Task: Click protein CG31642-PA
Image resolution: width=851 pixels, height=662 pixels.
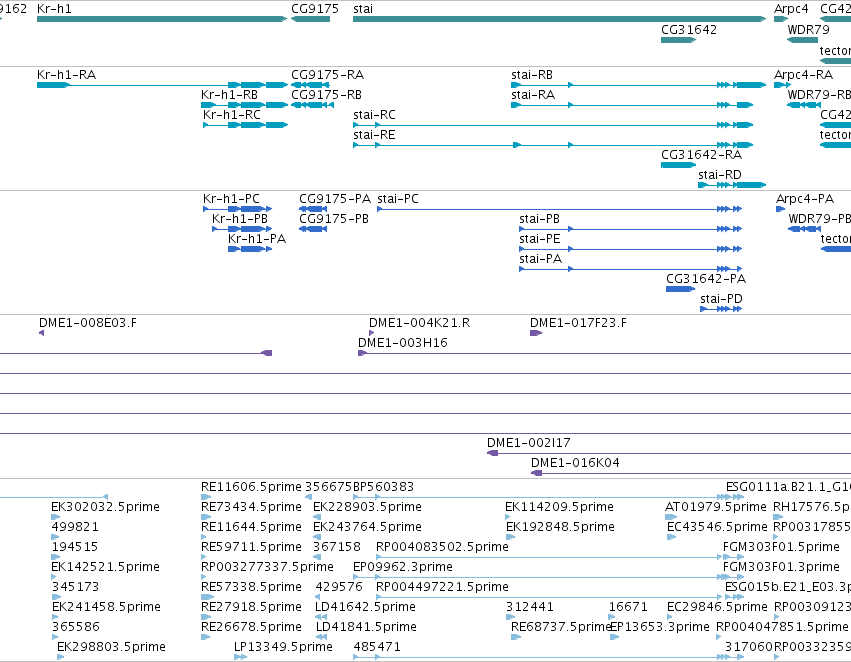Action: coord(681,289)
